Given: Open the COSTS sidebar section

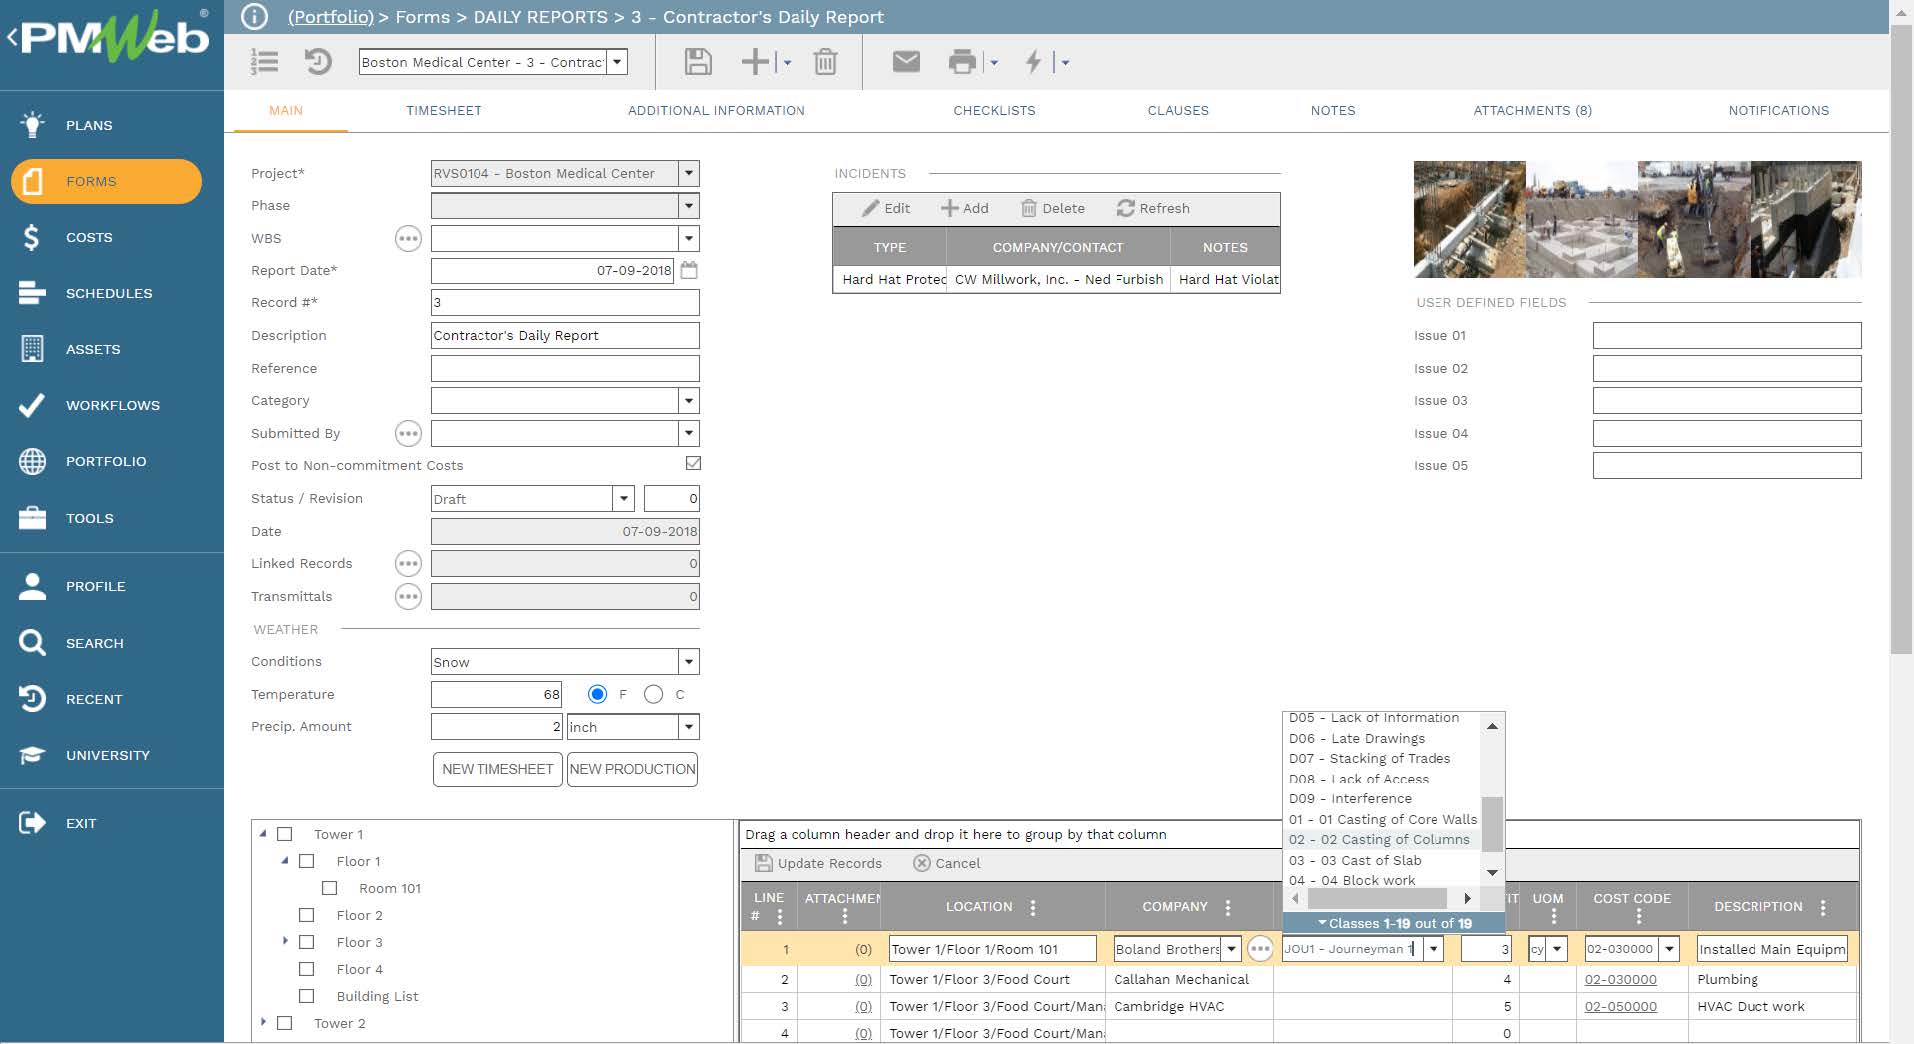Looking at the screenshot, I should [x=89, y=237].
